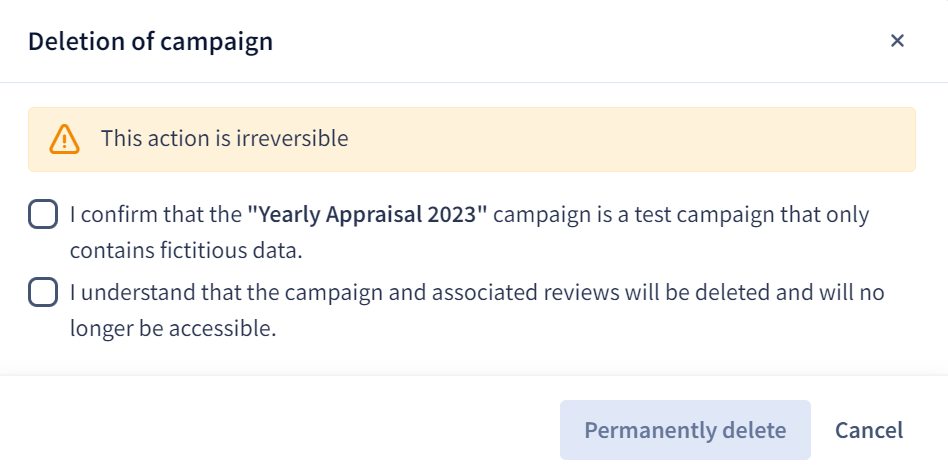Close the Deletion of campaign dialog
The image size is (948, 475).
(x=897, y=40)
